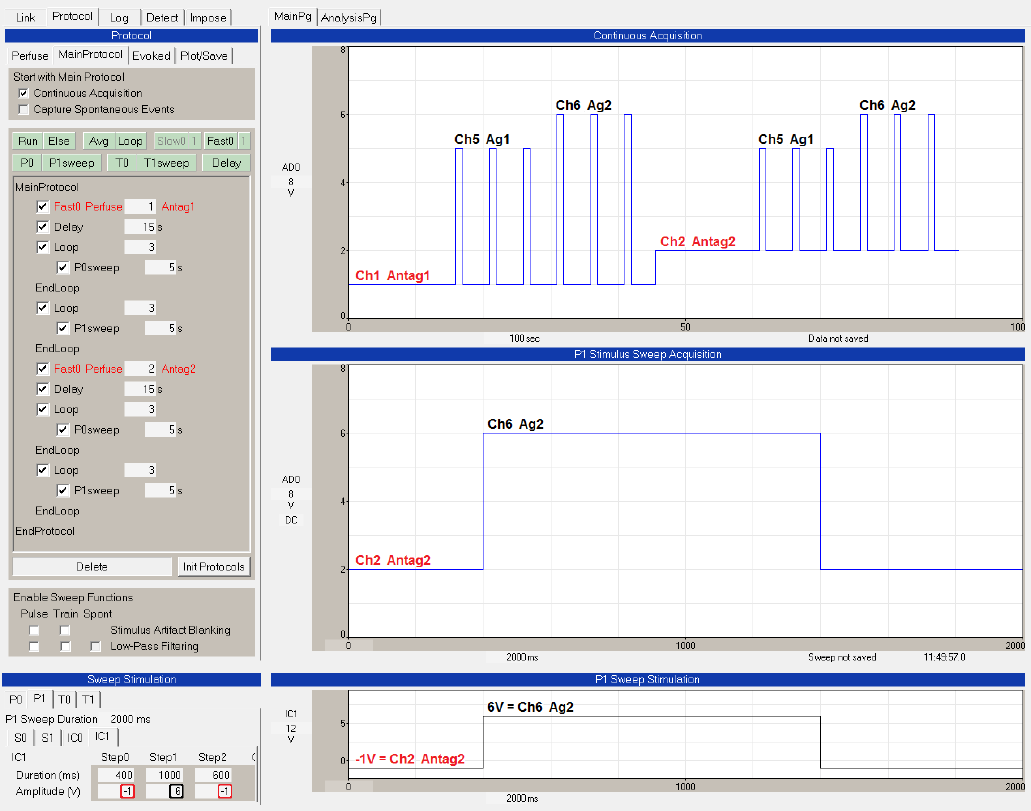Click the Step1 duration field showing 1000

point(164,775)
